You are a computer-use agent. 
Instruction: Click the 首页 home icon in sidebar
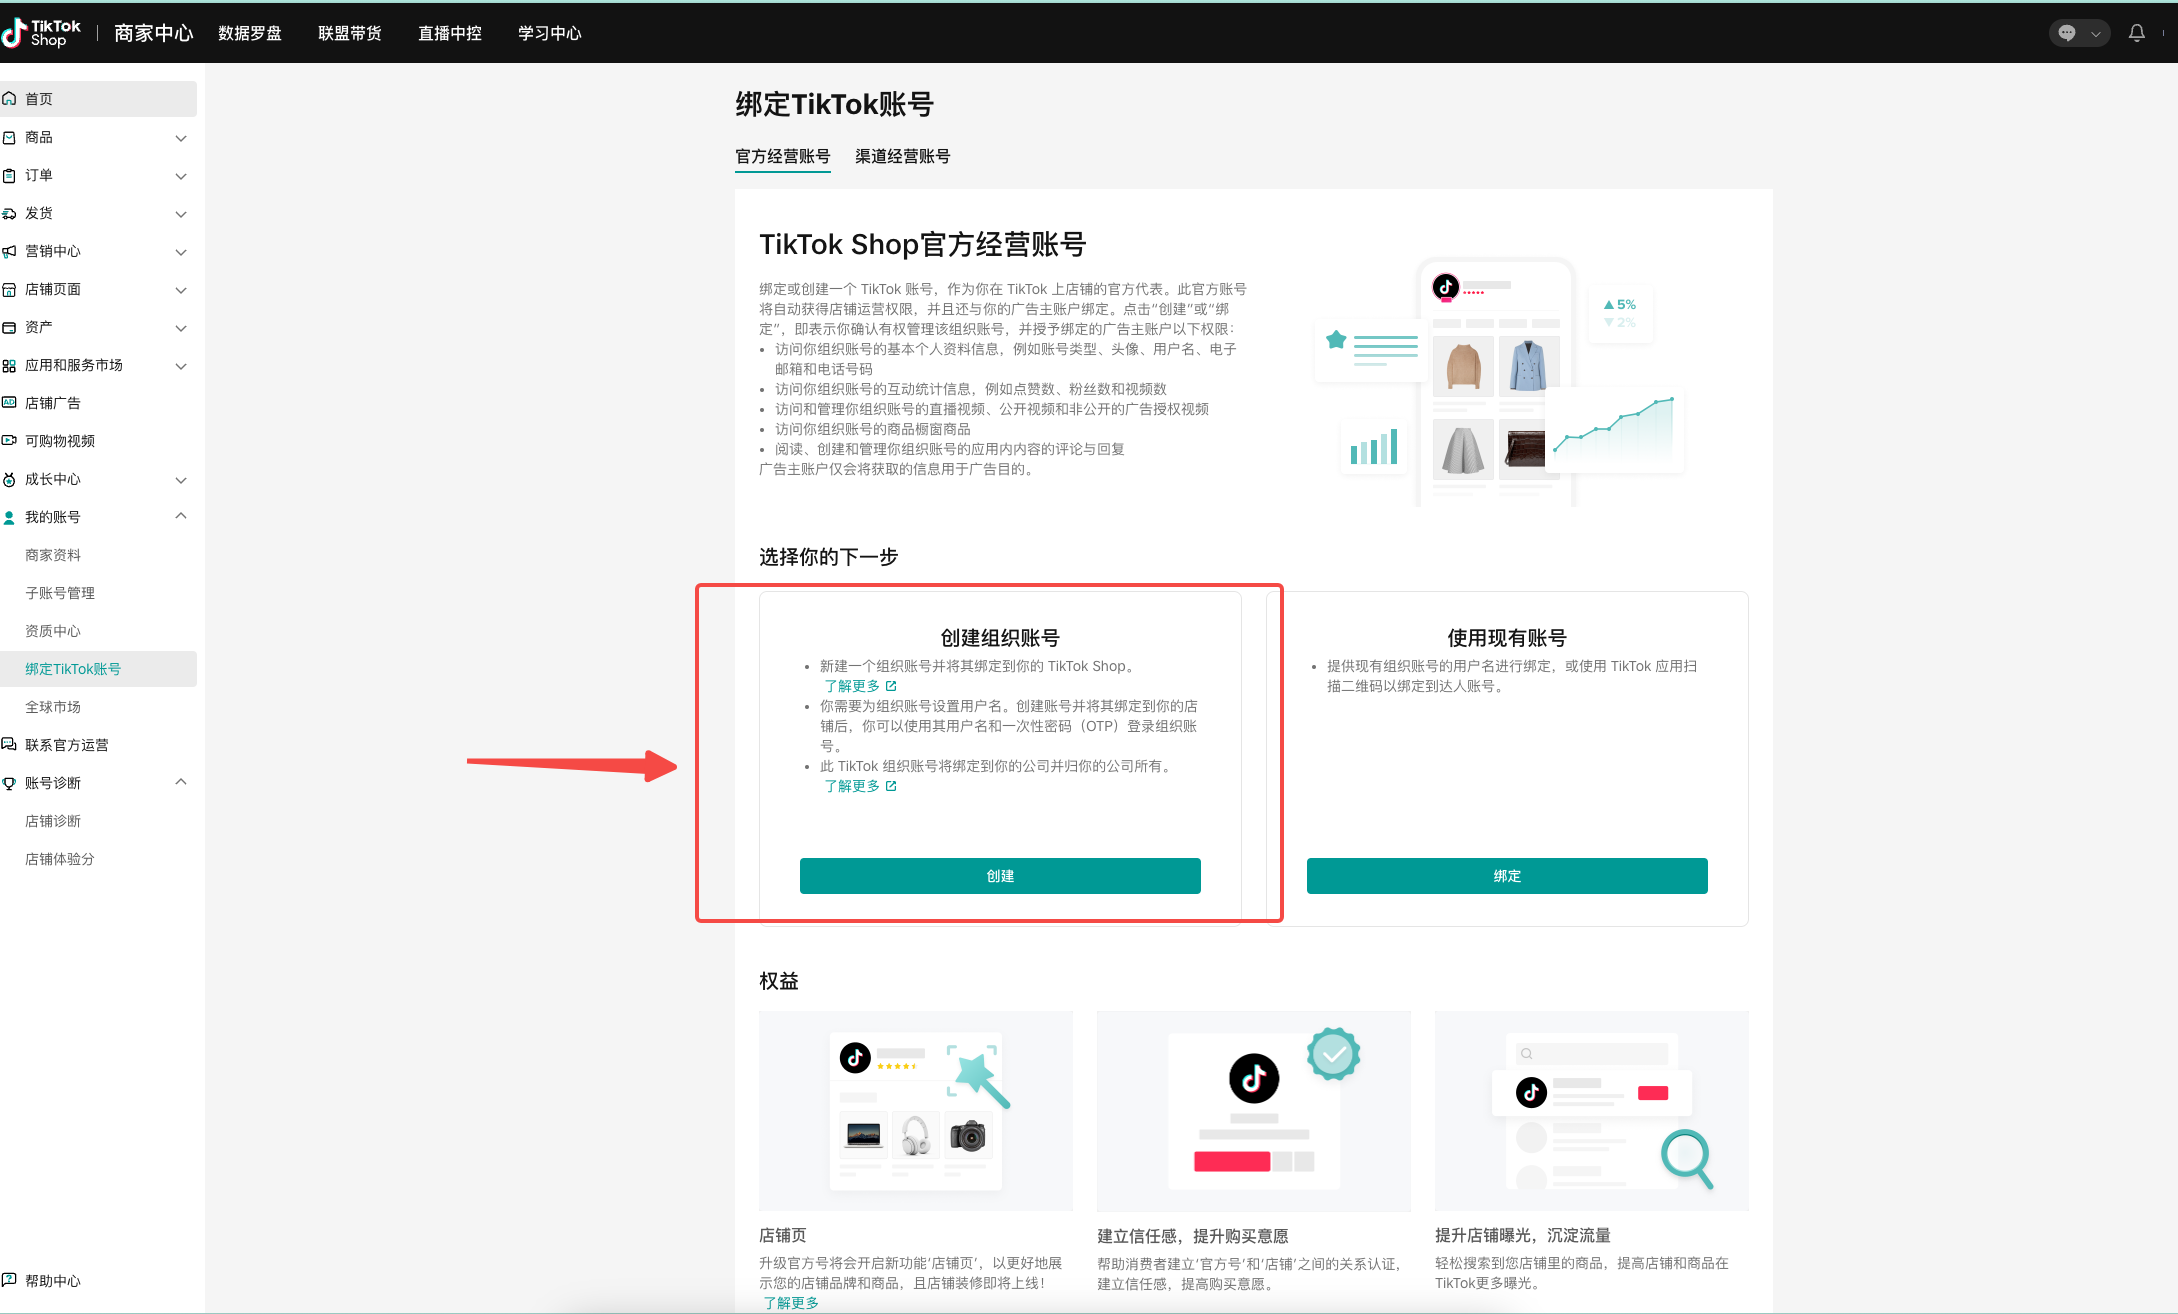coord(10,99)
